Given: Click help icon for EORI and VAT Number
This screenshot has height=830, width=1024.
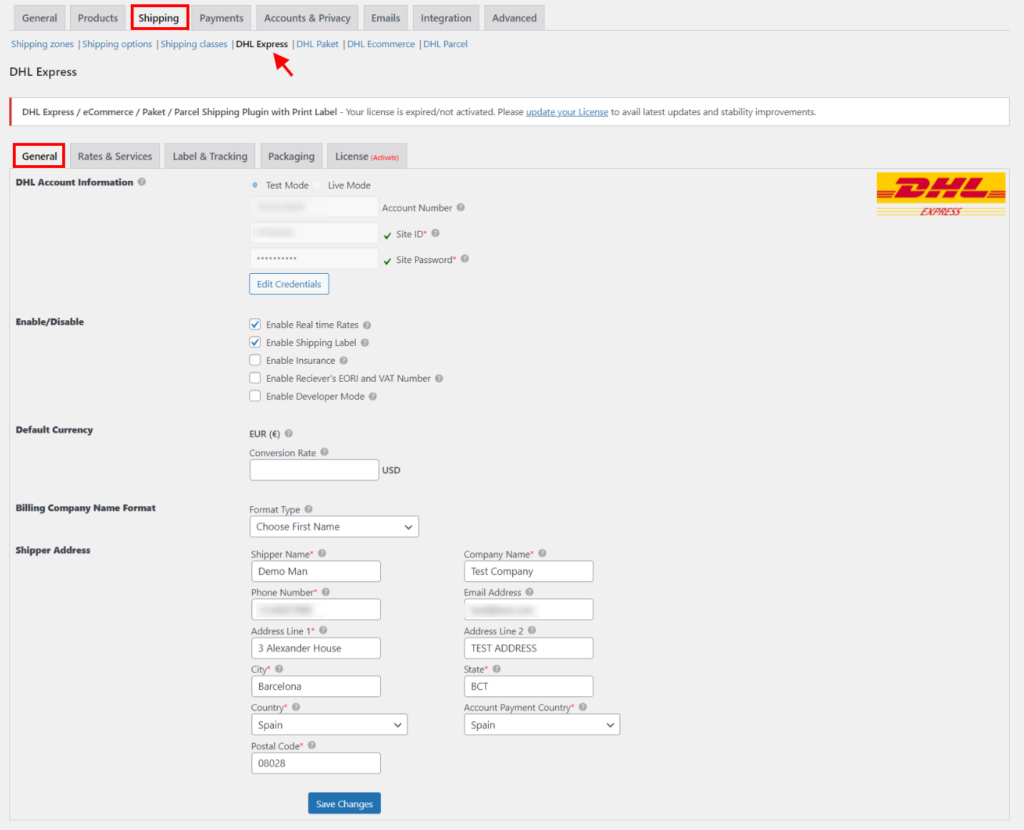Looking at the screenshot, I should point(439,379).
